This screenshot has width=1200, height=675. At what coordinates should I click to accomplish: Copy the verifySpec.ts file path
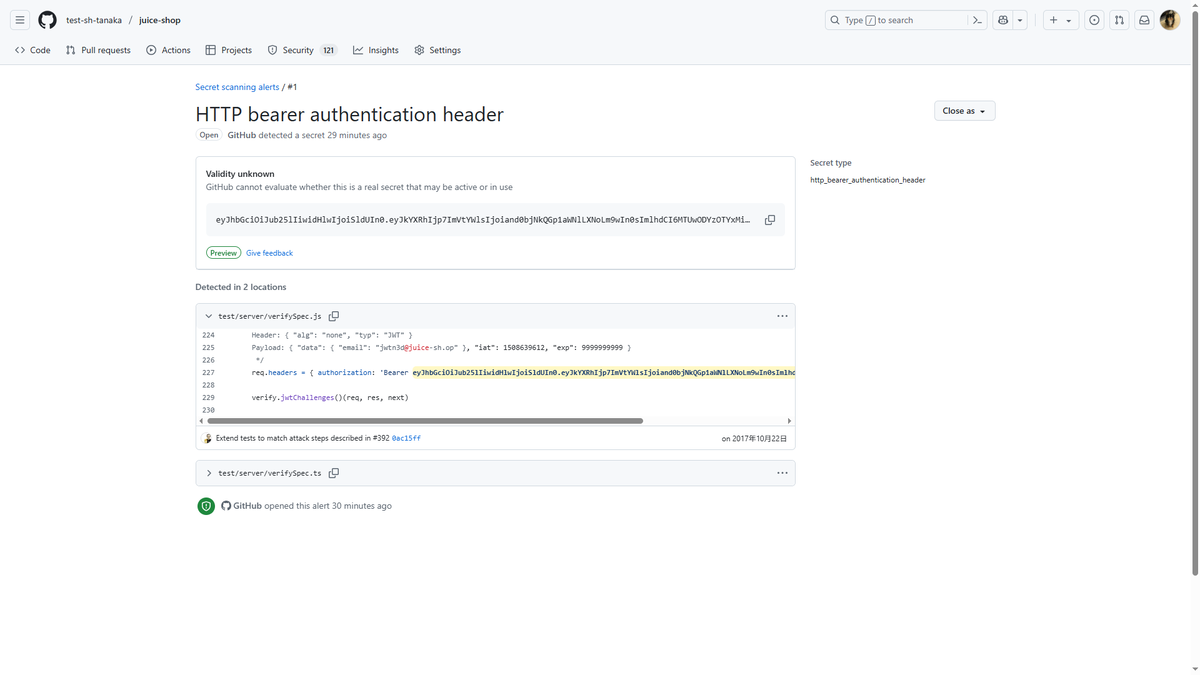click(x=334, y=473)
